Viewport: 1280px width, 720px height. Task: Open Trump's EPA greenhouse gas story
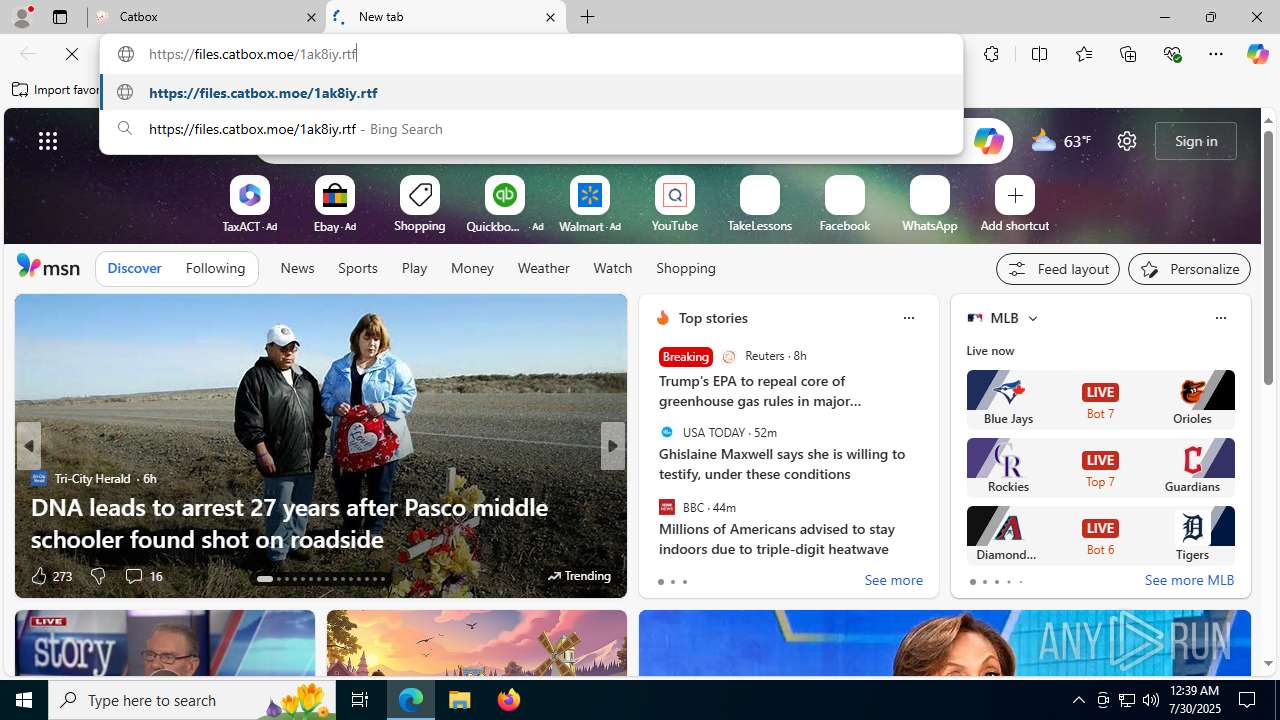tap(760, 391)
